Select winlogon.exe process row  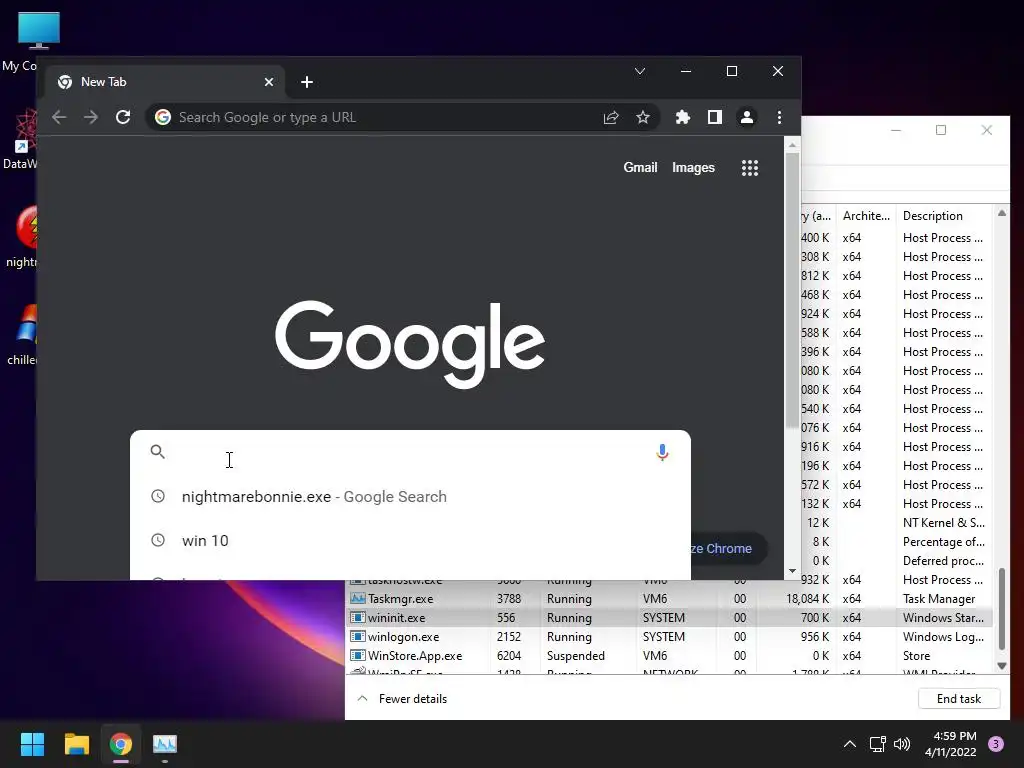[669, 637]
